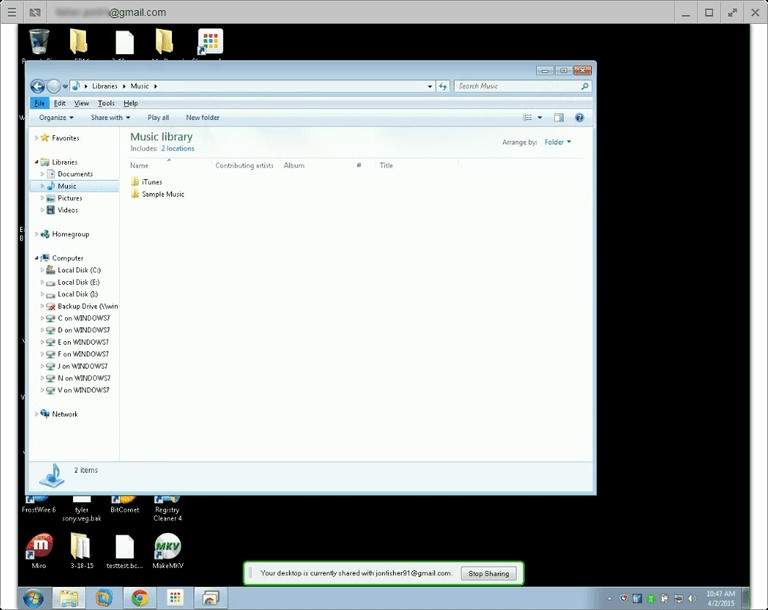Open the address bar previous locations dropdown
The image size is (768, 610).
430,86
